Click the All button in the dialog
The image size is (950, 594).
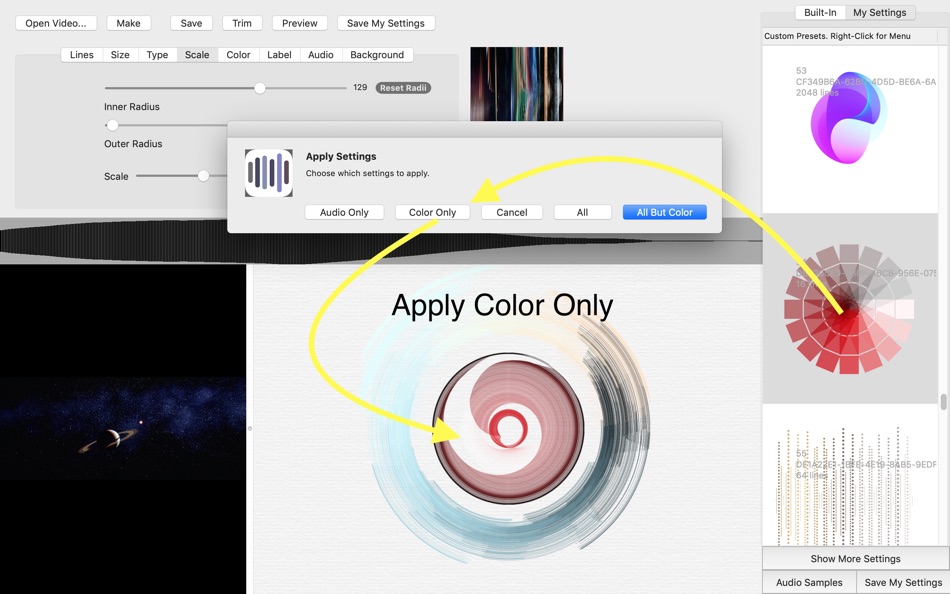point(582,212)
